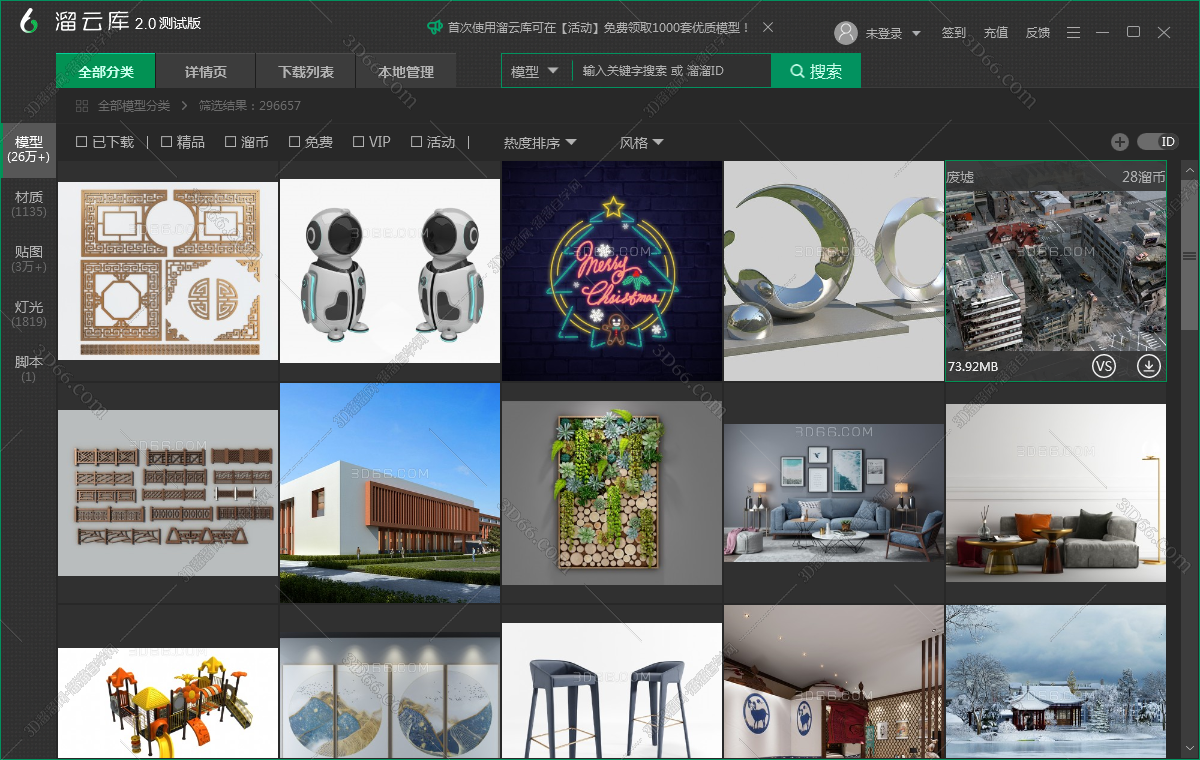Image resolution: width=1200 pixels, height=760 pixels.
Task: Enable the 免费 free filter checkbox
Action: tap(295, 142)
